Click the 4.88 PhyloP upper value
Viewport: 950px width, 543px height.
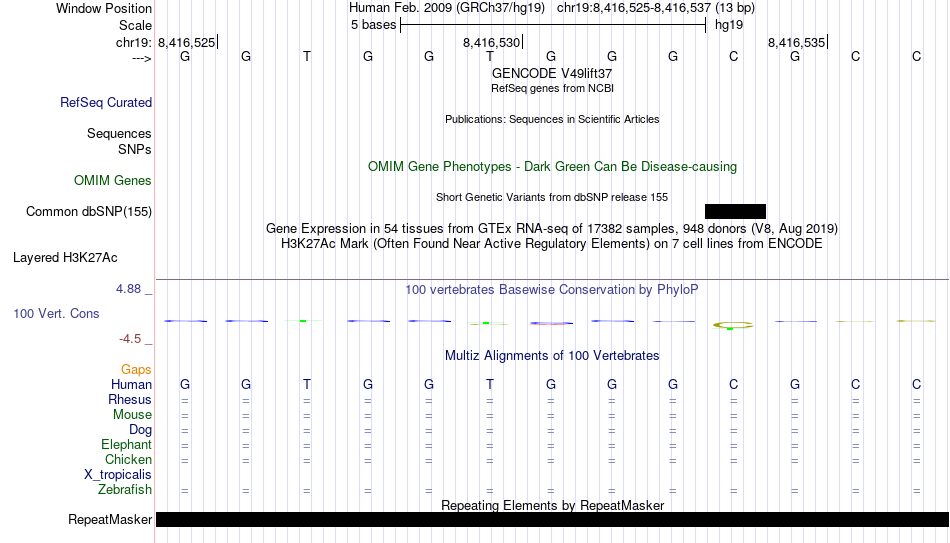coord(129,289)
